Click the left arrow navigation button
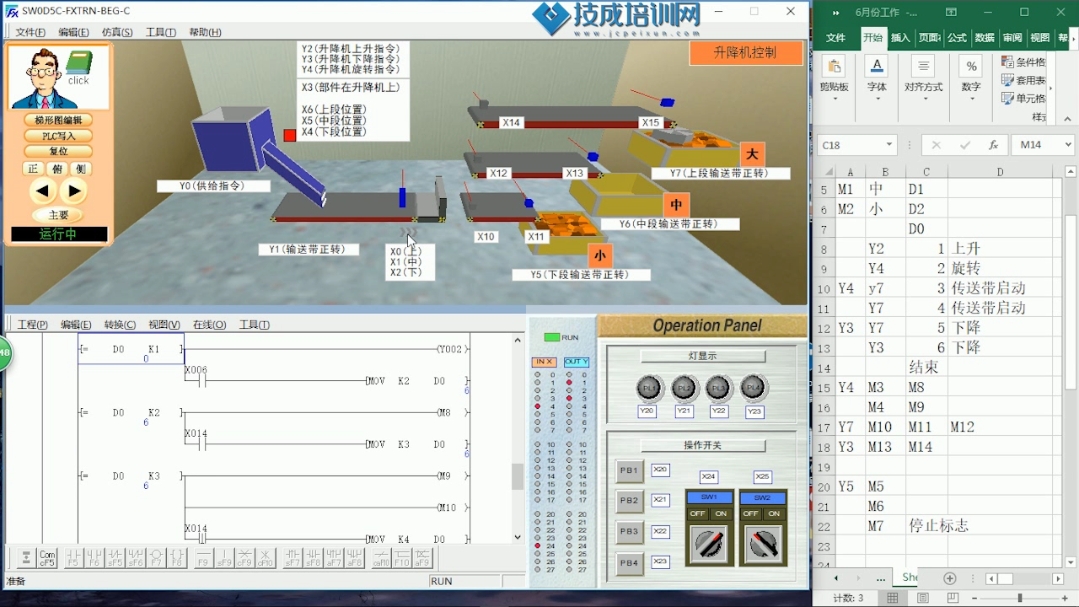This screenshot has height=607, width=1079. pyautogui.click(x=42, y=191)
